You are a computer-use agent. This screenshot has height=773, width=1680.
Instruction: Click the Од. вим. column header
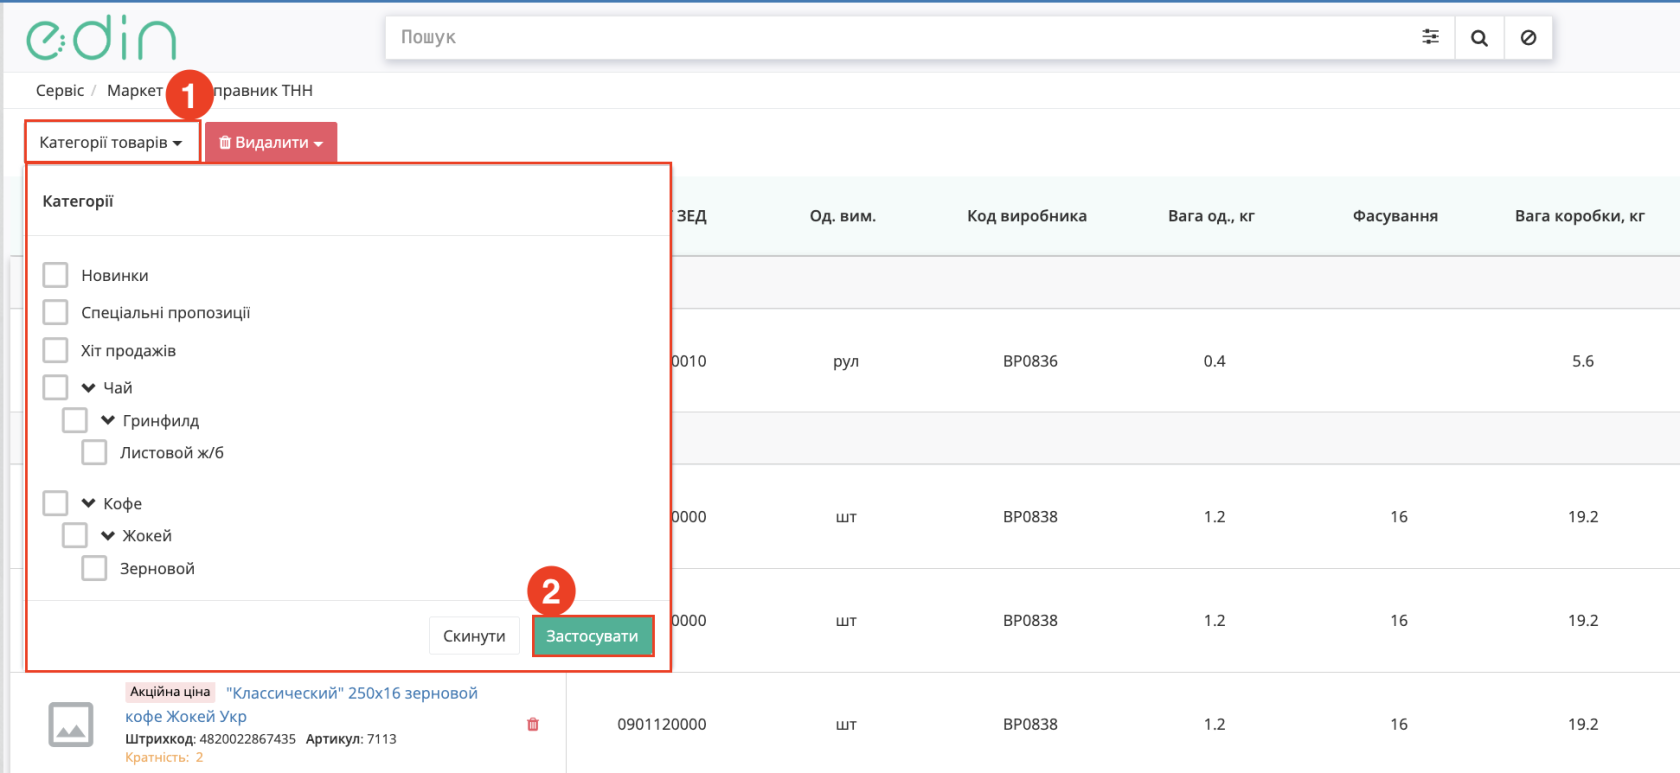843,216
